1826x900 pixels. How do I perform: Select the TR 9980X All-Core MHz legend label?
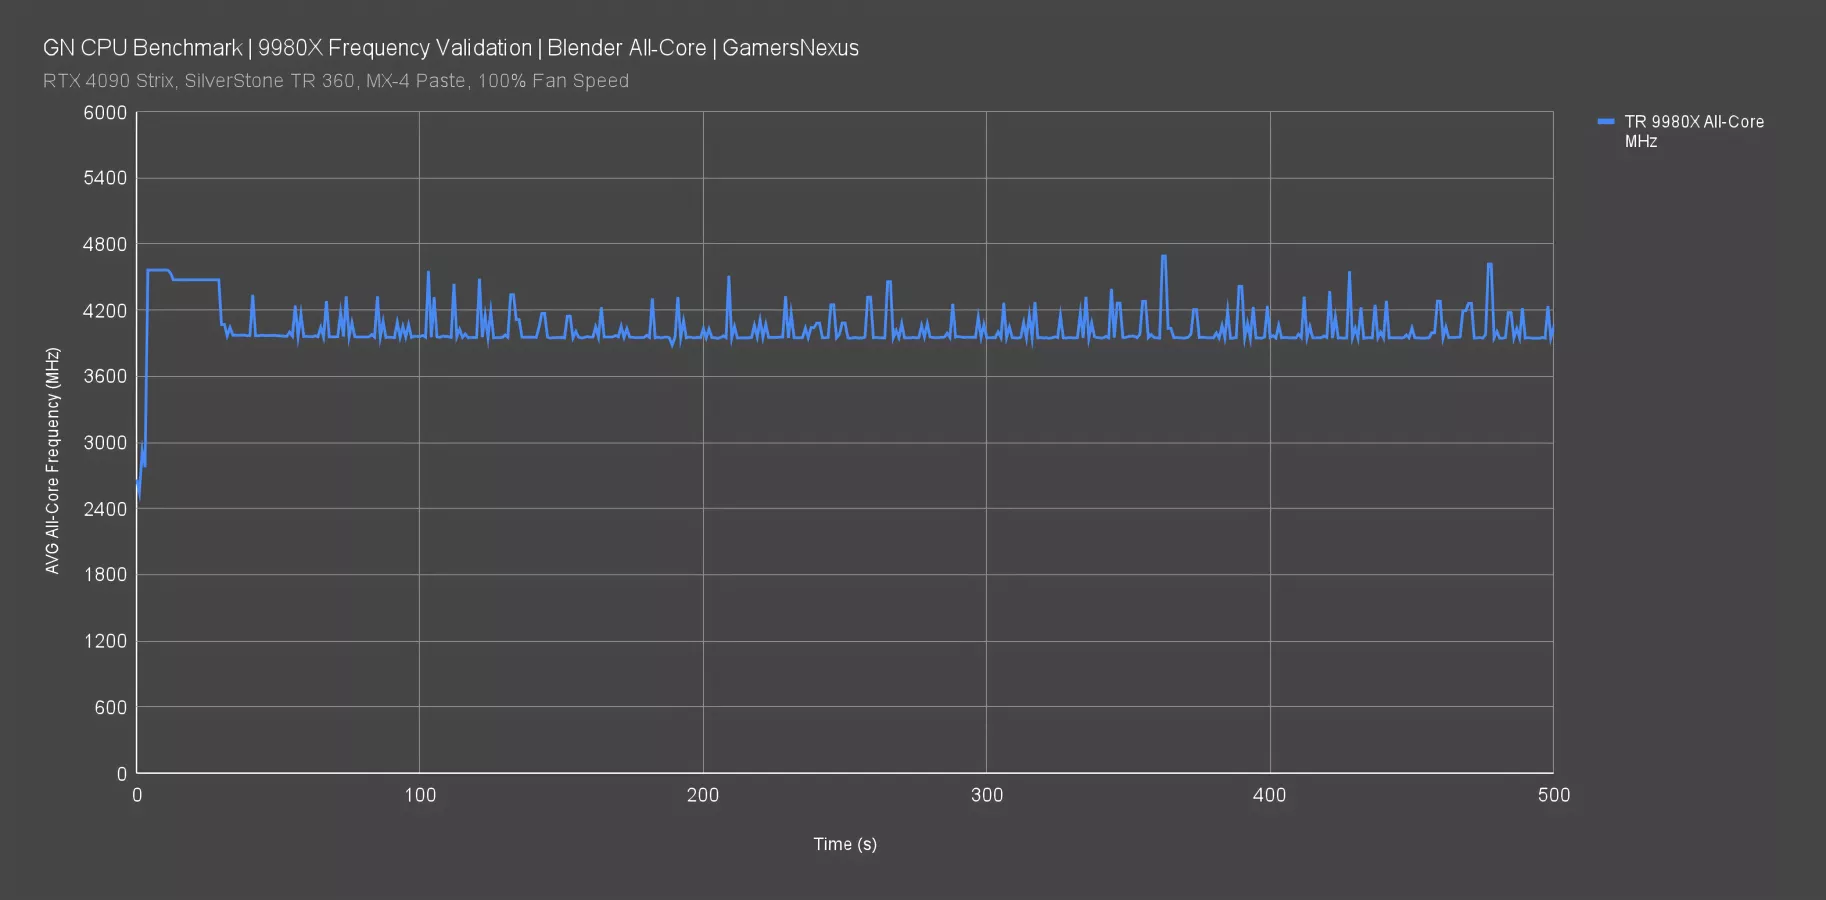click(x=1693, y=131)
